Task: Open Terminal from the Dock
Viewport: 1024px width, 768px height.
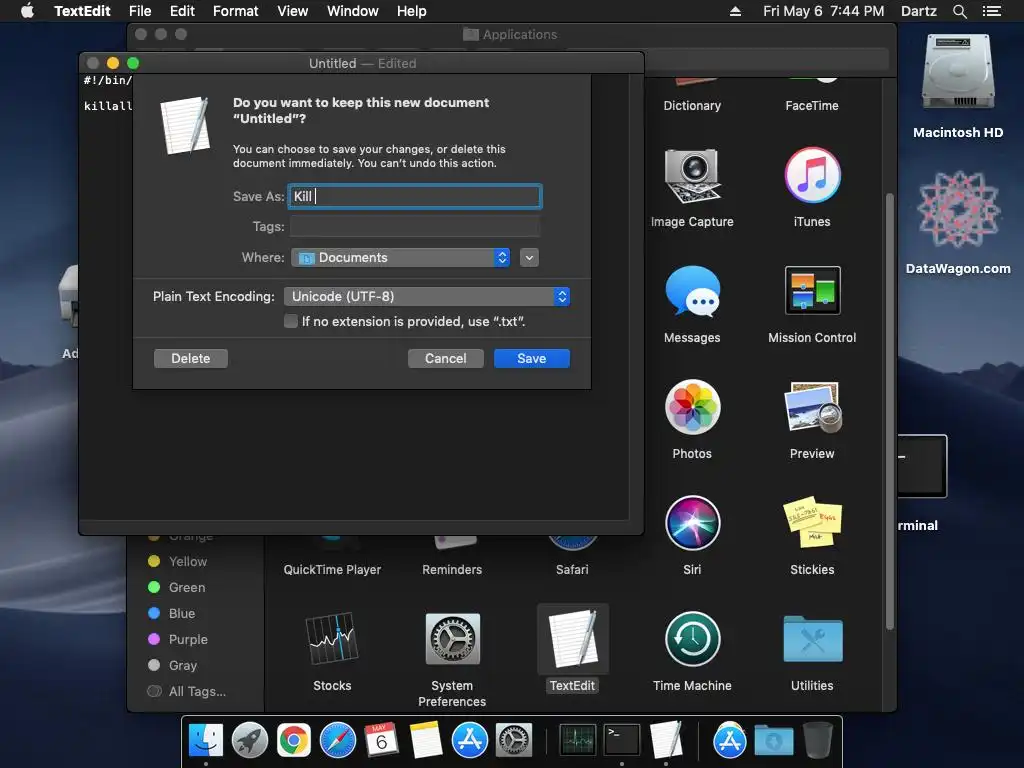Action: click(622, 740)
